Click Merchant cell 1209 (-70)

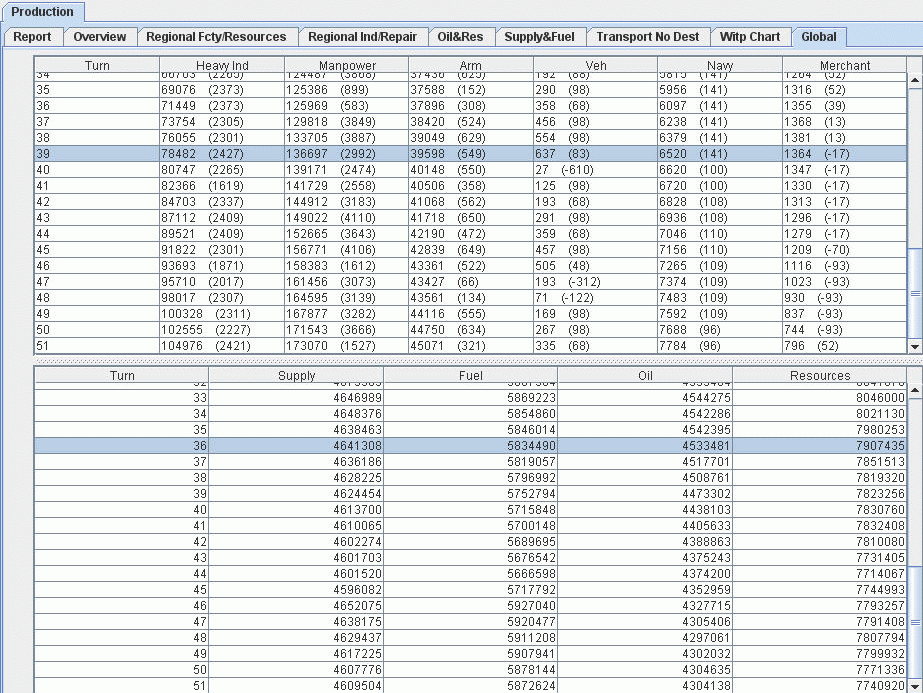[x=845, y=250]
